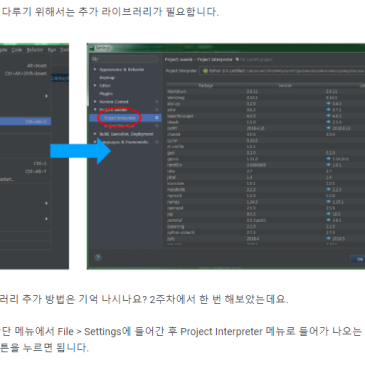The image size is (365, 365).
Task: Expand the Editor settings node
Action: coord(95,86)
